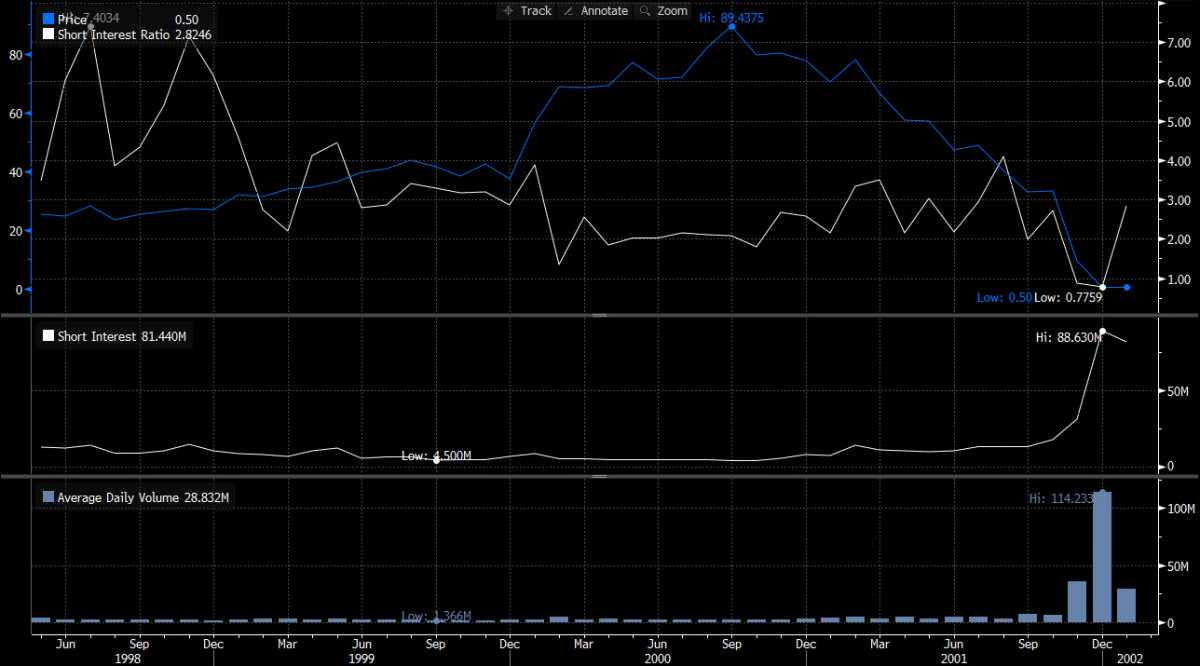Screen dimensions: 1200x666
Task: Select the Track toolbar label
Action: (x=536, y=11)
